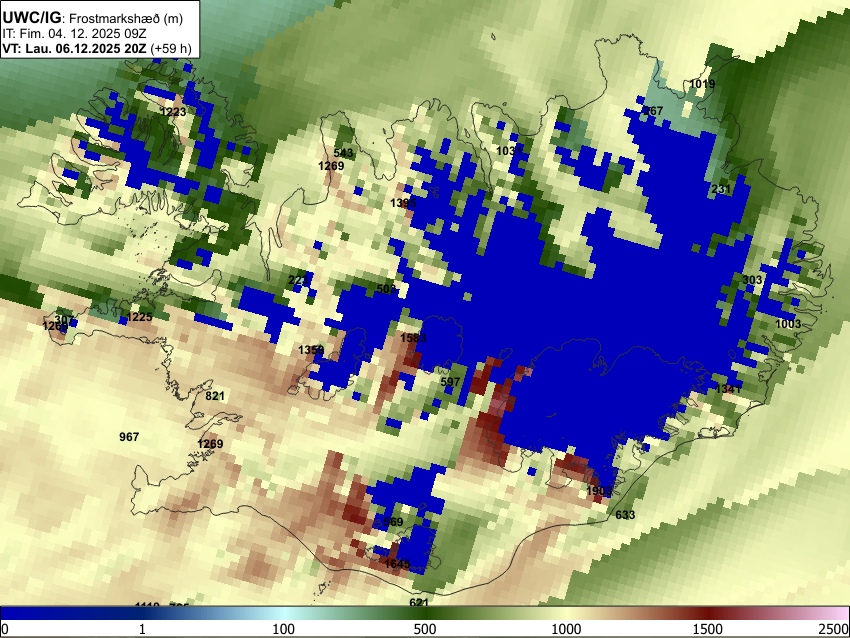850x638 pixels.
Task: Select the legend label 2500
Action: point(835,629)
